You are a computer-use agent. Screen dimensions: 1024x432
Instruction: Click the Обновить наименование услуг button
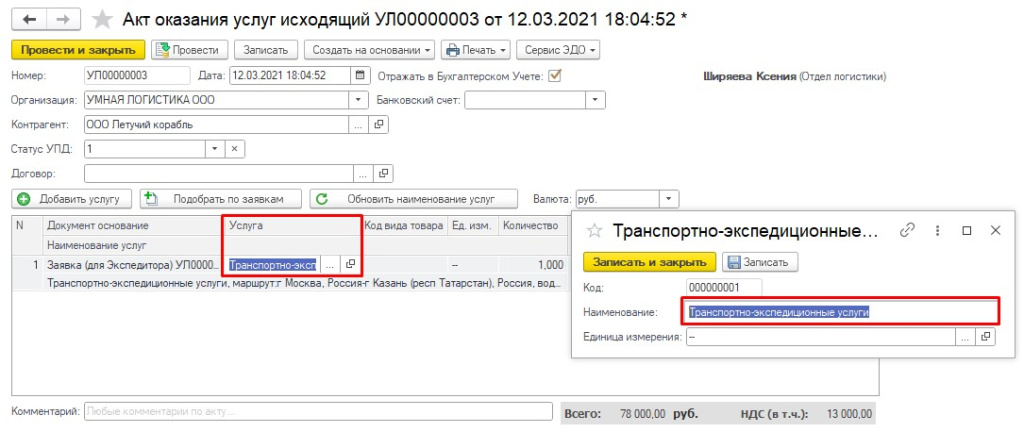click(414, 199)
